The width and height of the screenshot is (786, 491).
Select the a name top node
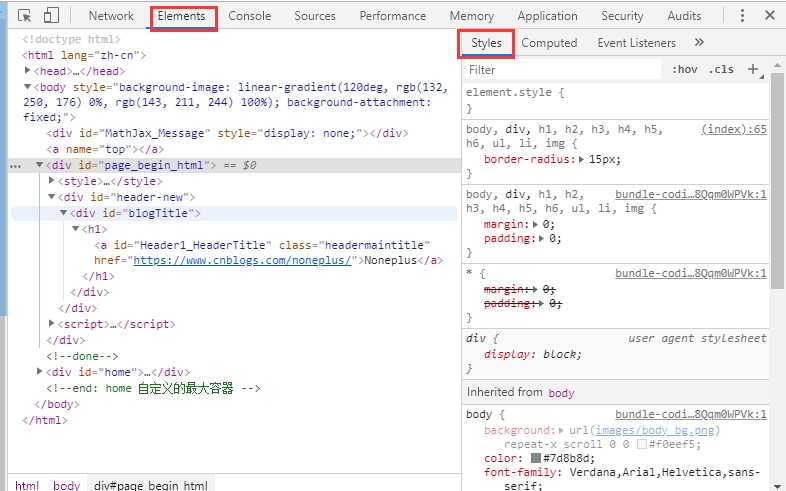[105, 149]
